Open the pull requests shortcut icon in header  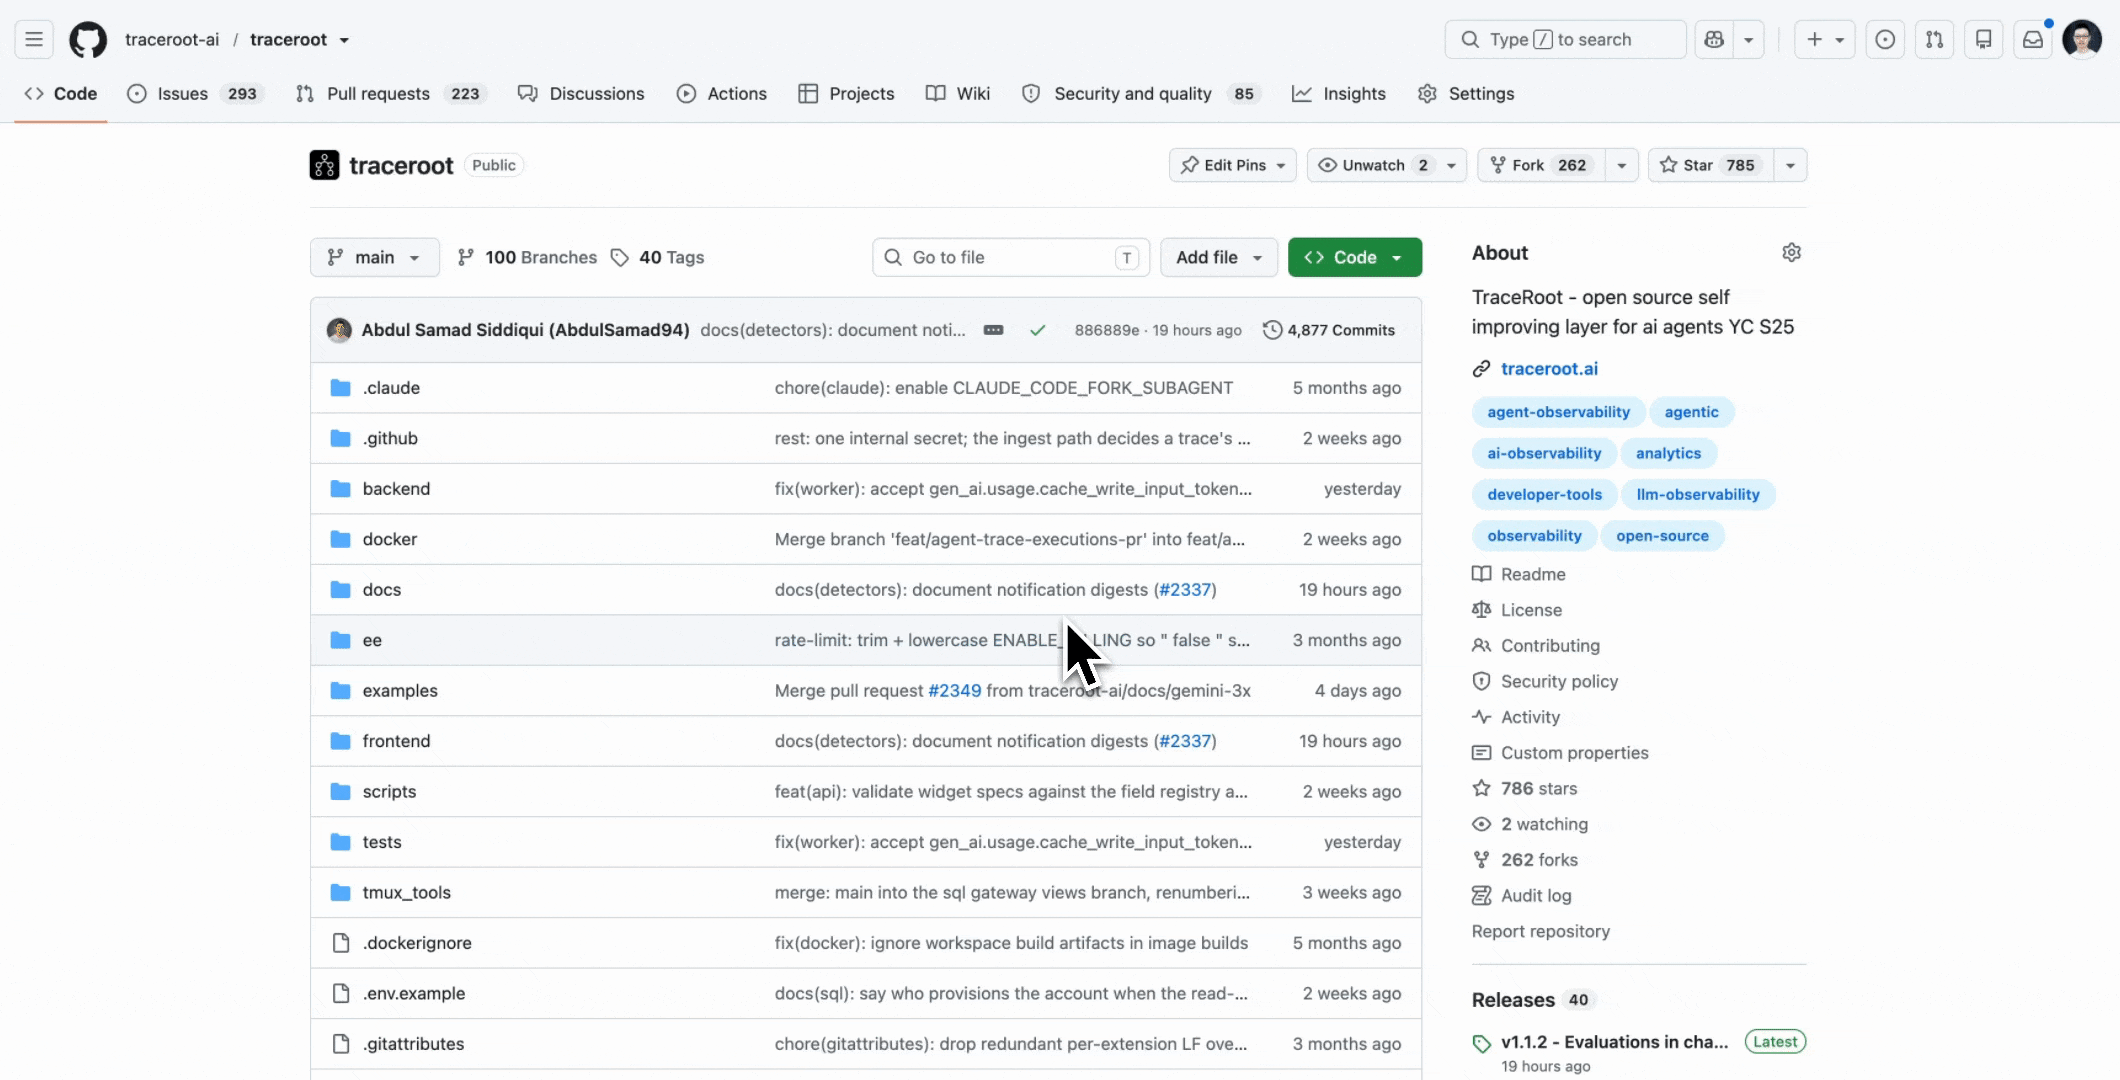(1935, 40)
